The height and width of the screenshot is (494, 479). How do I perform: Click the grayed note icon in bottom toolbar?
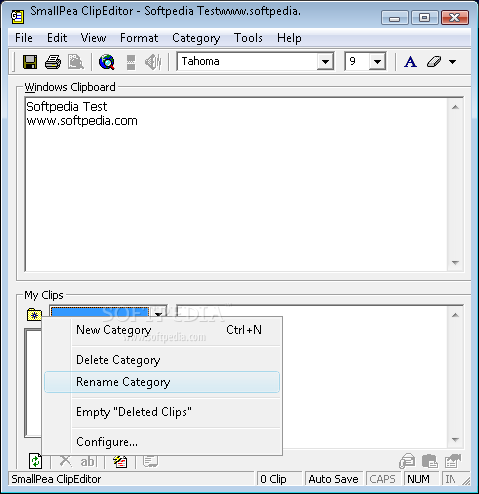tap(150, 461)
